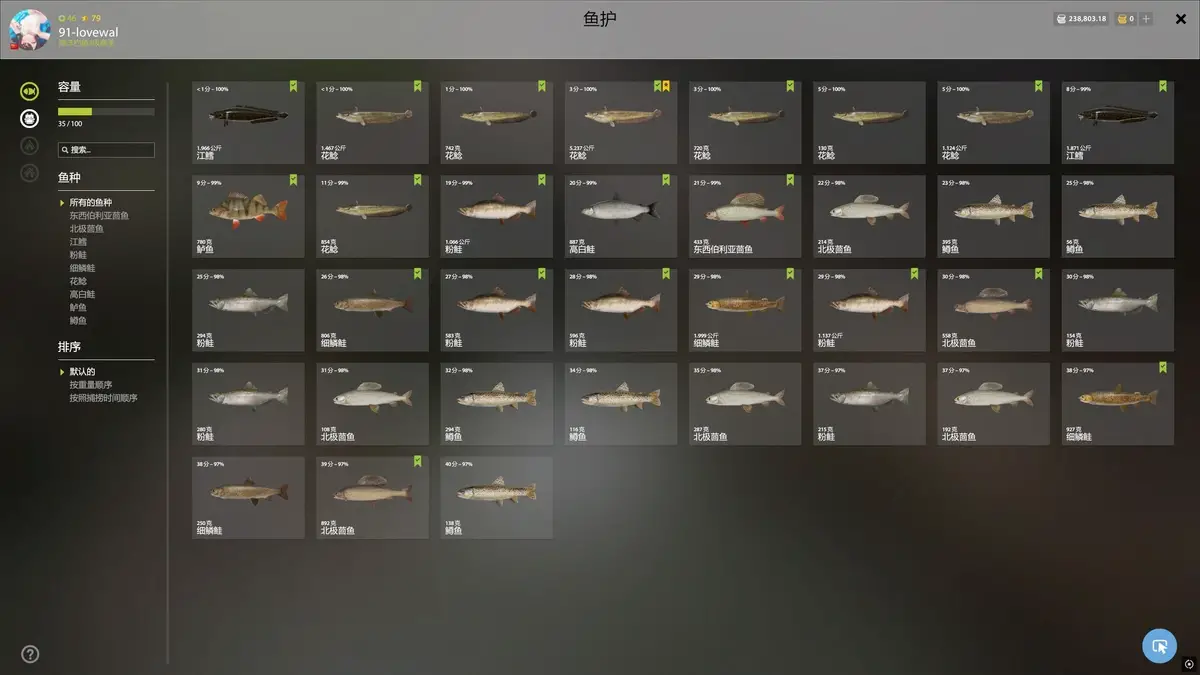The width and height of the screenshot is (1200, 675).
Task: Open the dimmed house icon in sidebar
Action: 30,173
